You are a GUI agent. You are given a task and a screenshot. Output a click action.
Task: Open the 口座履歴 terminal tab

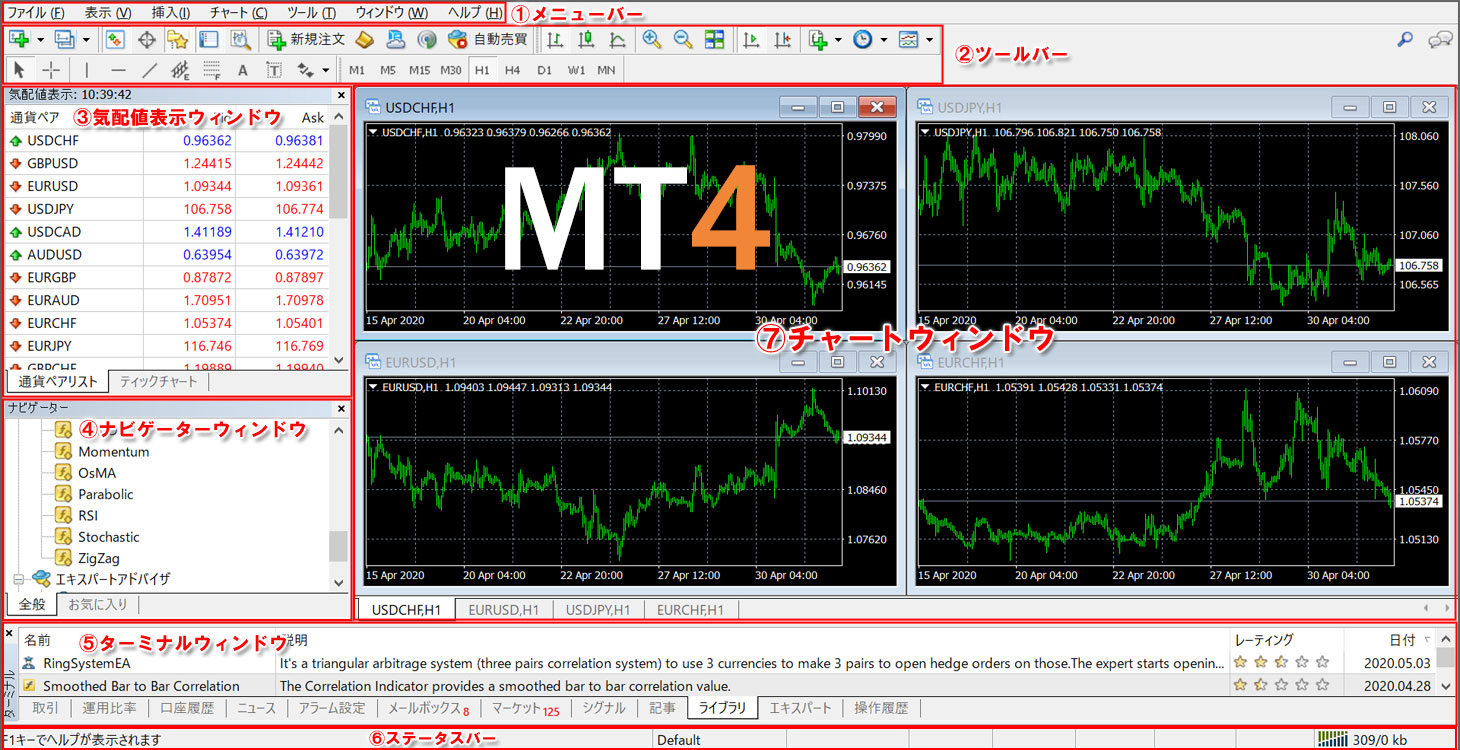point(187,708)
